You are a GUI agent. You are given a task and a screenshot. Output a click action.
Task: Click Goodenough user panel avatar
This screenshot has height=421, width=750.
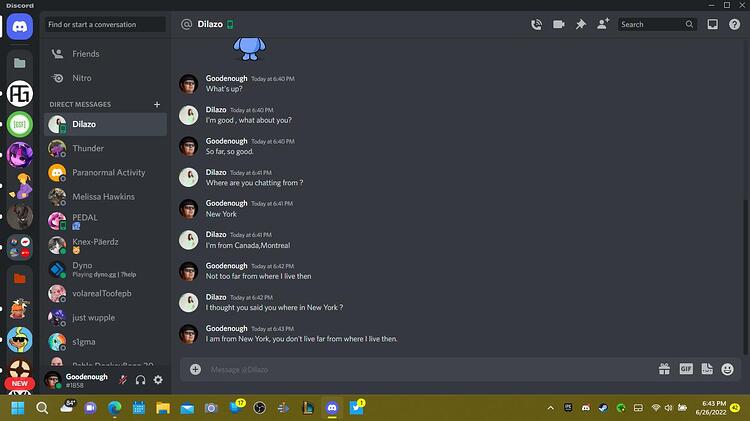pyautogui.click(x=53, y=380)
